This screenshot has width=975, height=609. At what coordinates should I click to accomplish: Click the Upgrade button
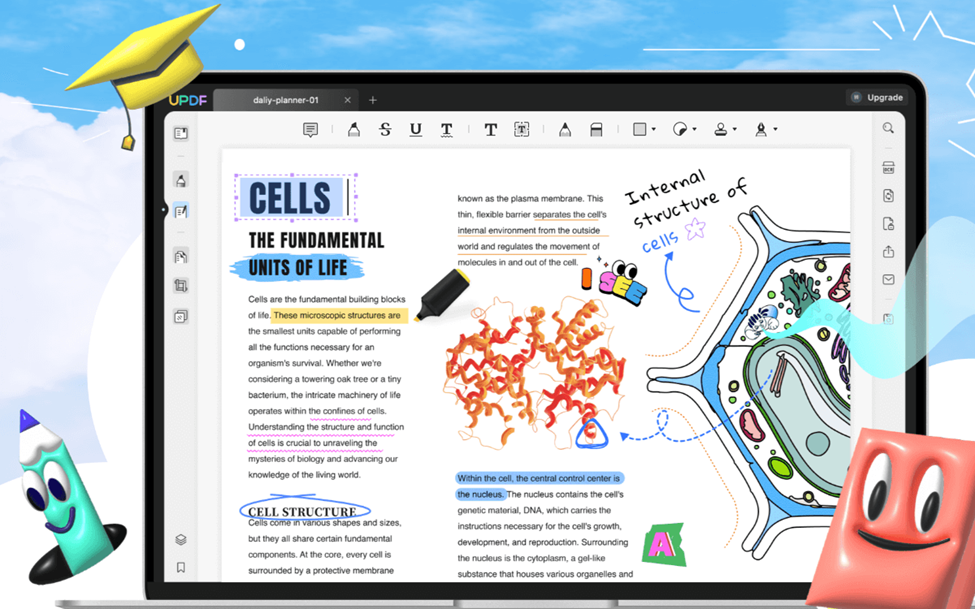(877, 97)
